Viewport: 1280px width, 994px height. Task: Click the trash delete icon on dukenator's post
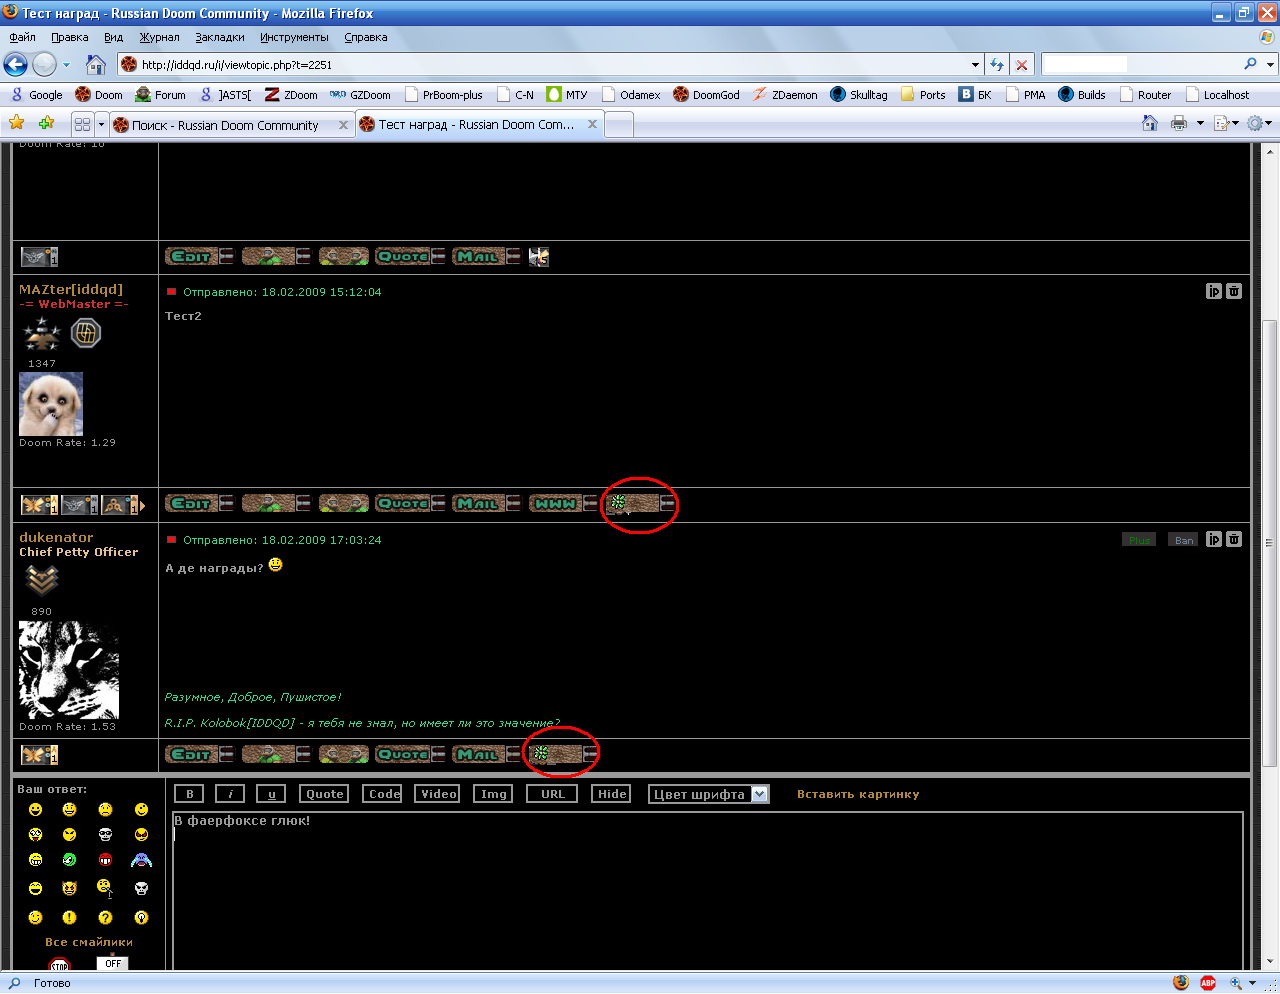(1234, 540)
